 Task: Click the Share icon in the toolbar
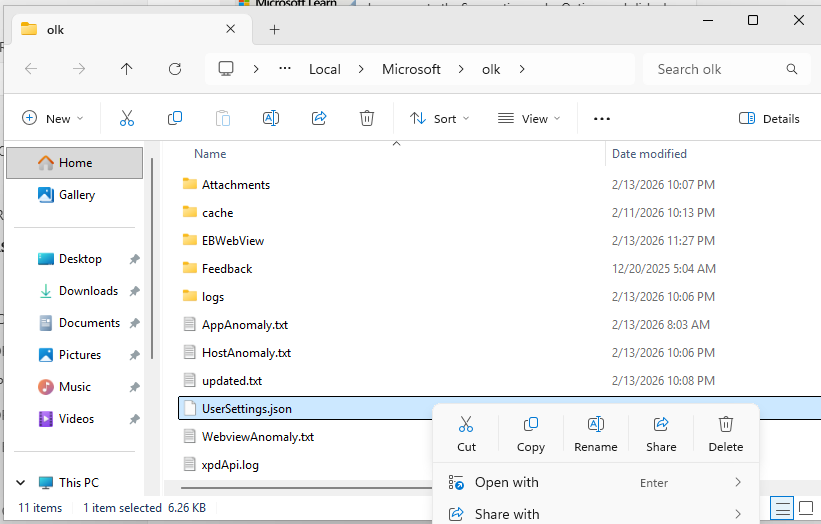pyautogui.click(x=319, y=118)
